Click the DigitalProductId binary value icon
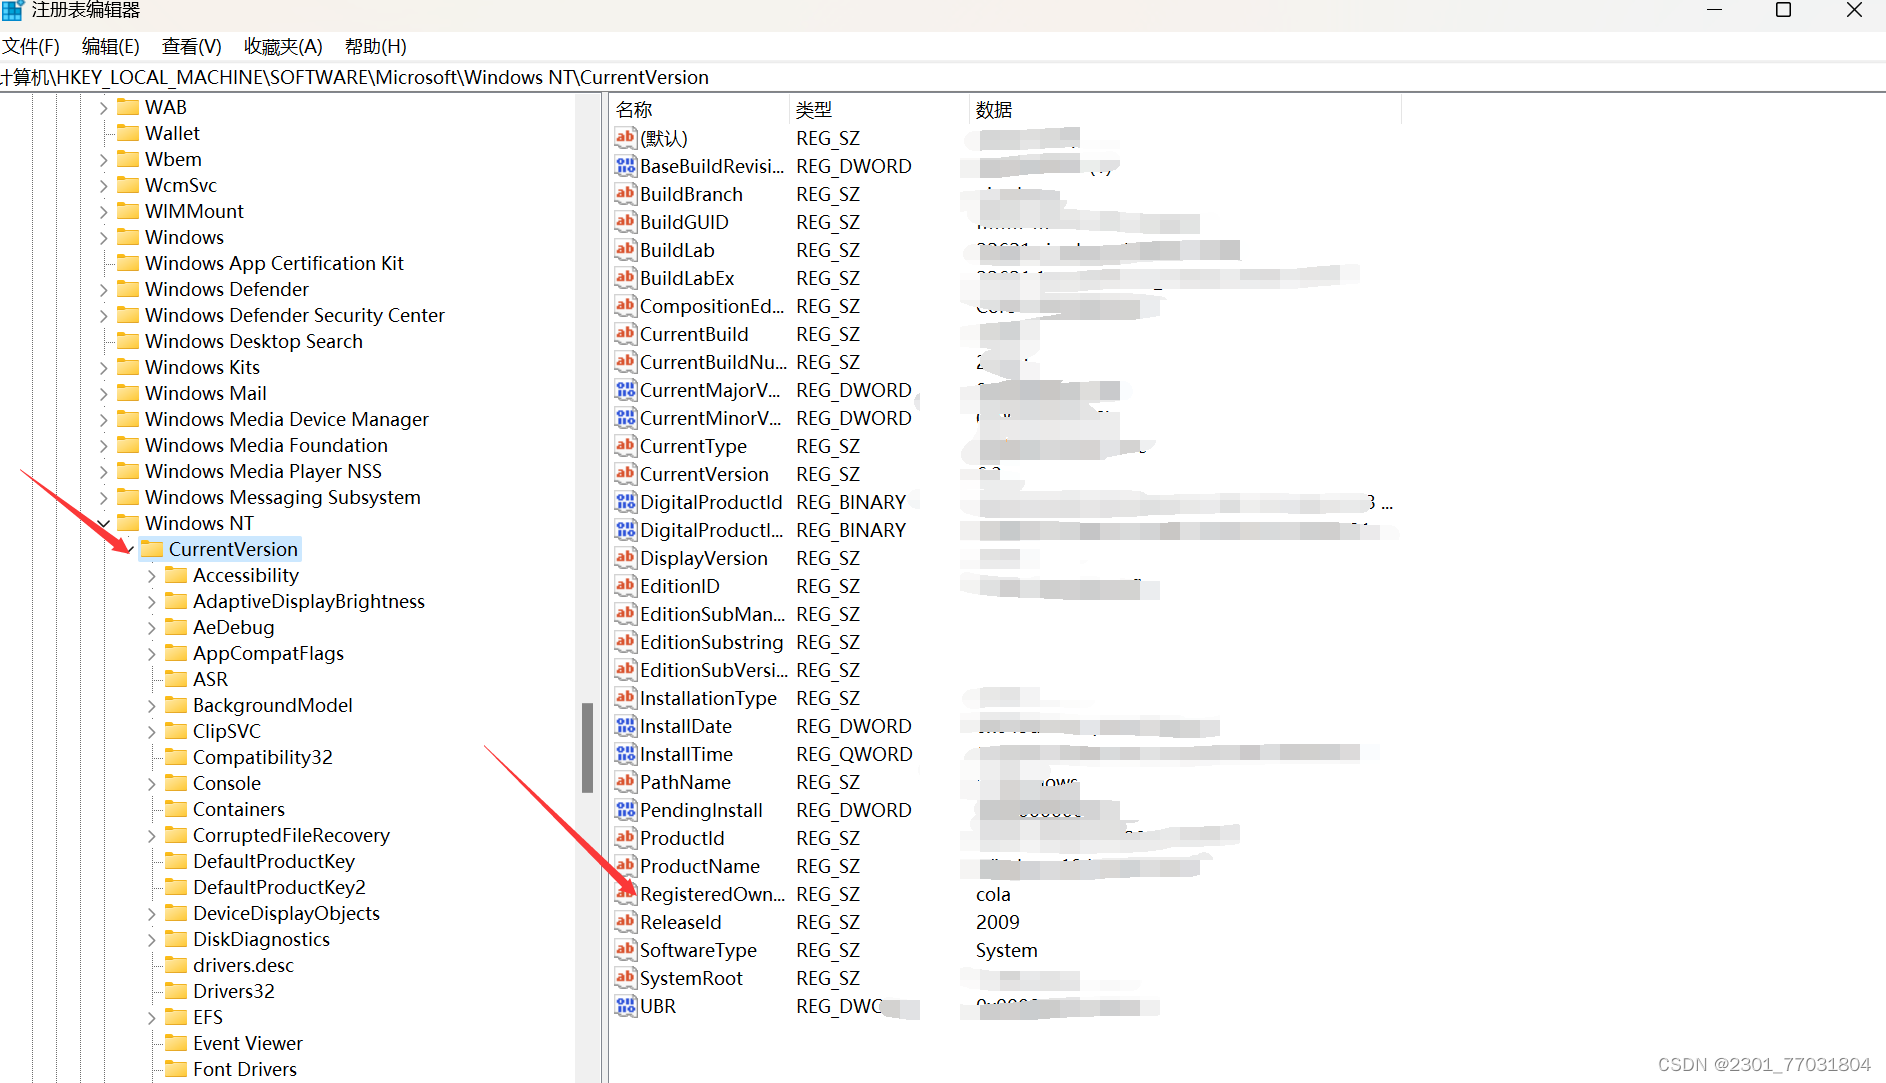 (x=626, y=501)
